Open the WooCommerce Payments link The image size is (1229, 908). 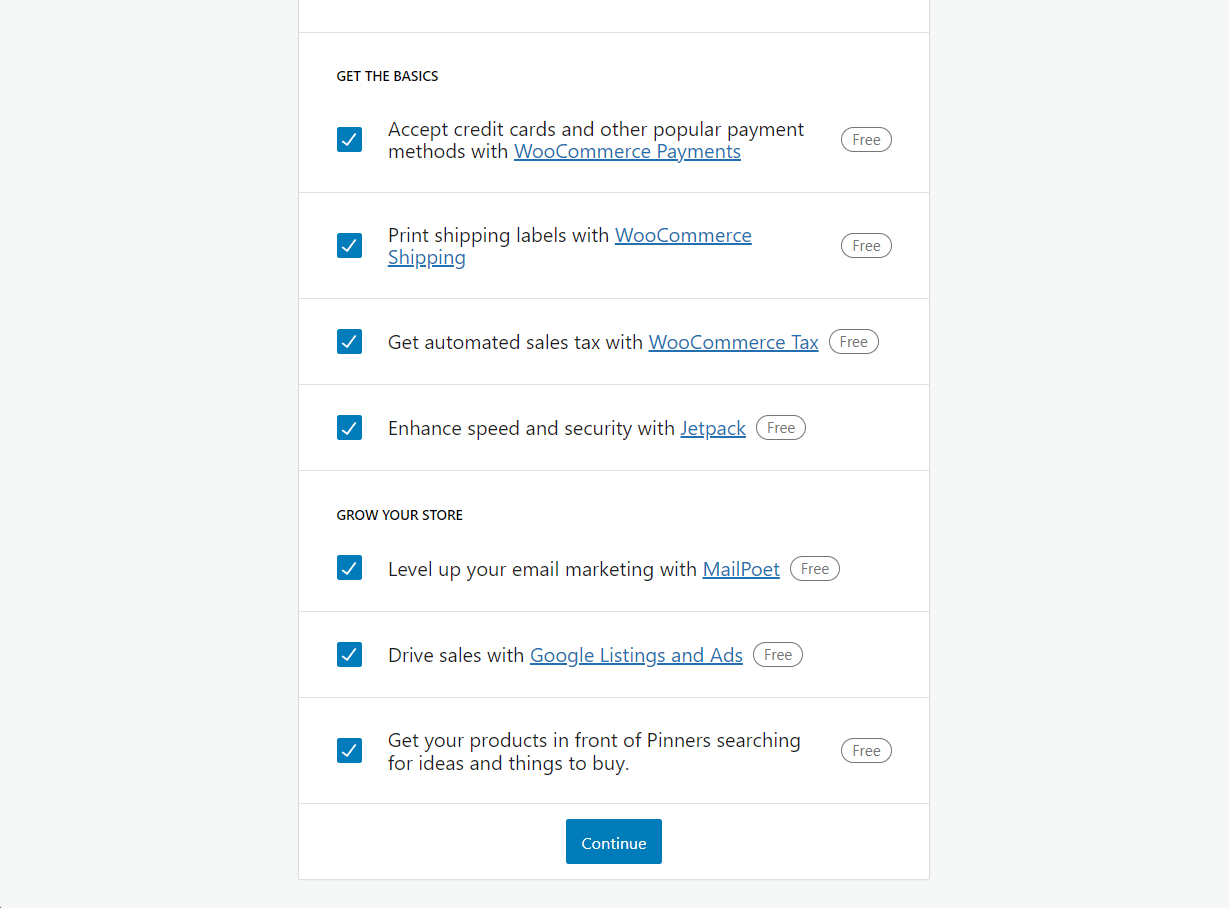click(x=627, y=151)
